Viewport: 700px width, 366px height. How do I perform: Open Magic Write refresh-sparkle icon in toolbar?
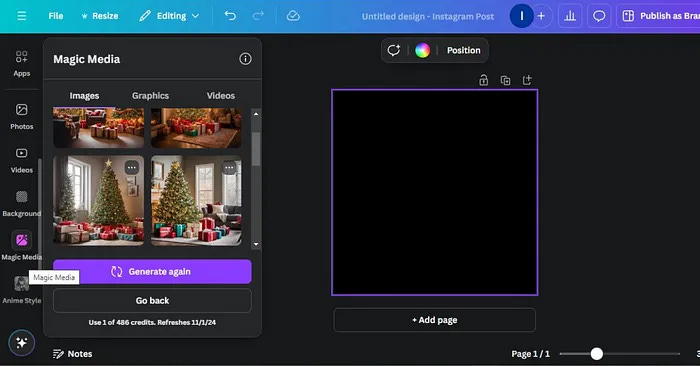(x=393, y=50)
